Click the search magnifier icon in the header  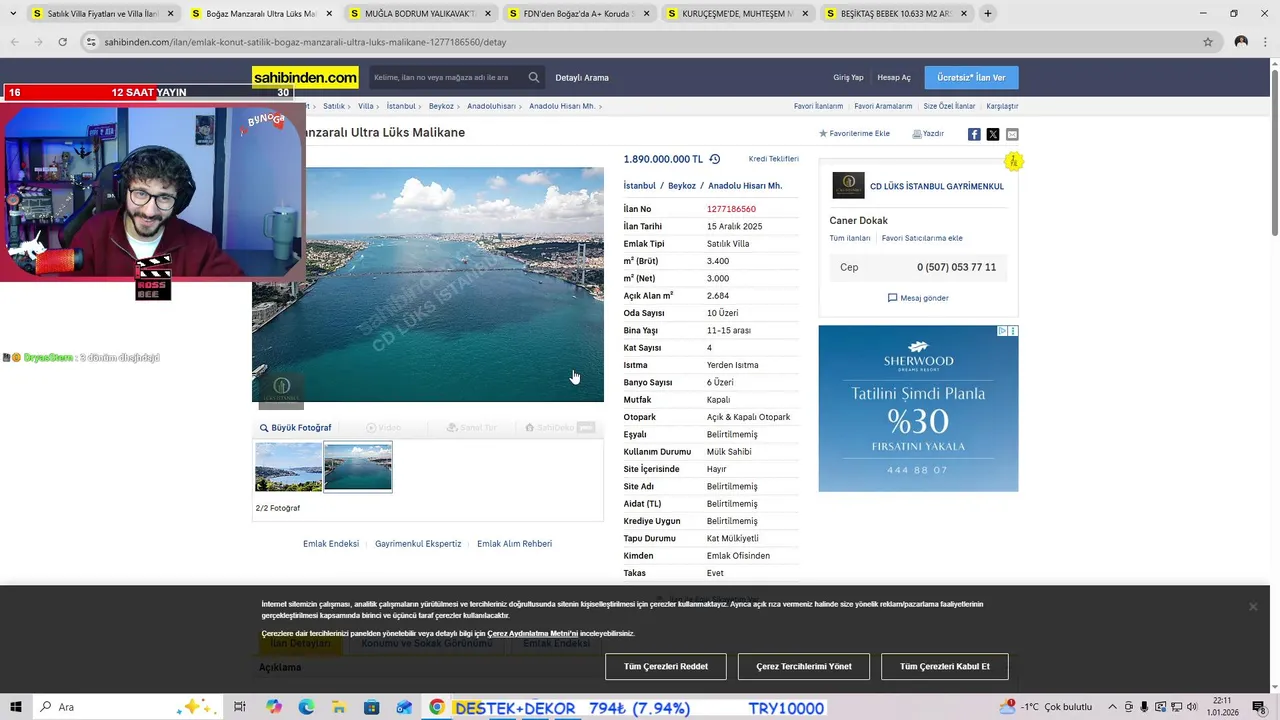pos(534,78)
